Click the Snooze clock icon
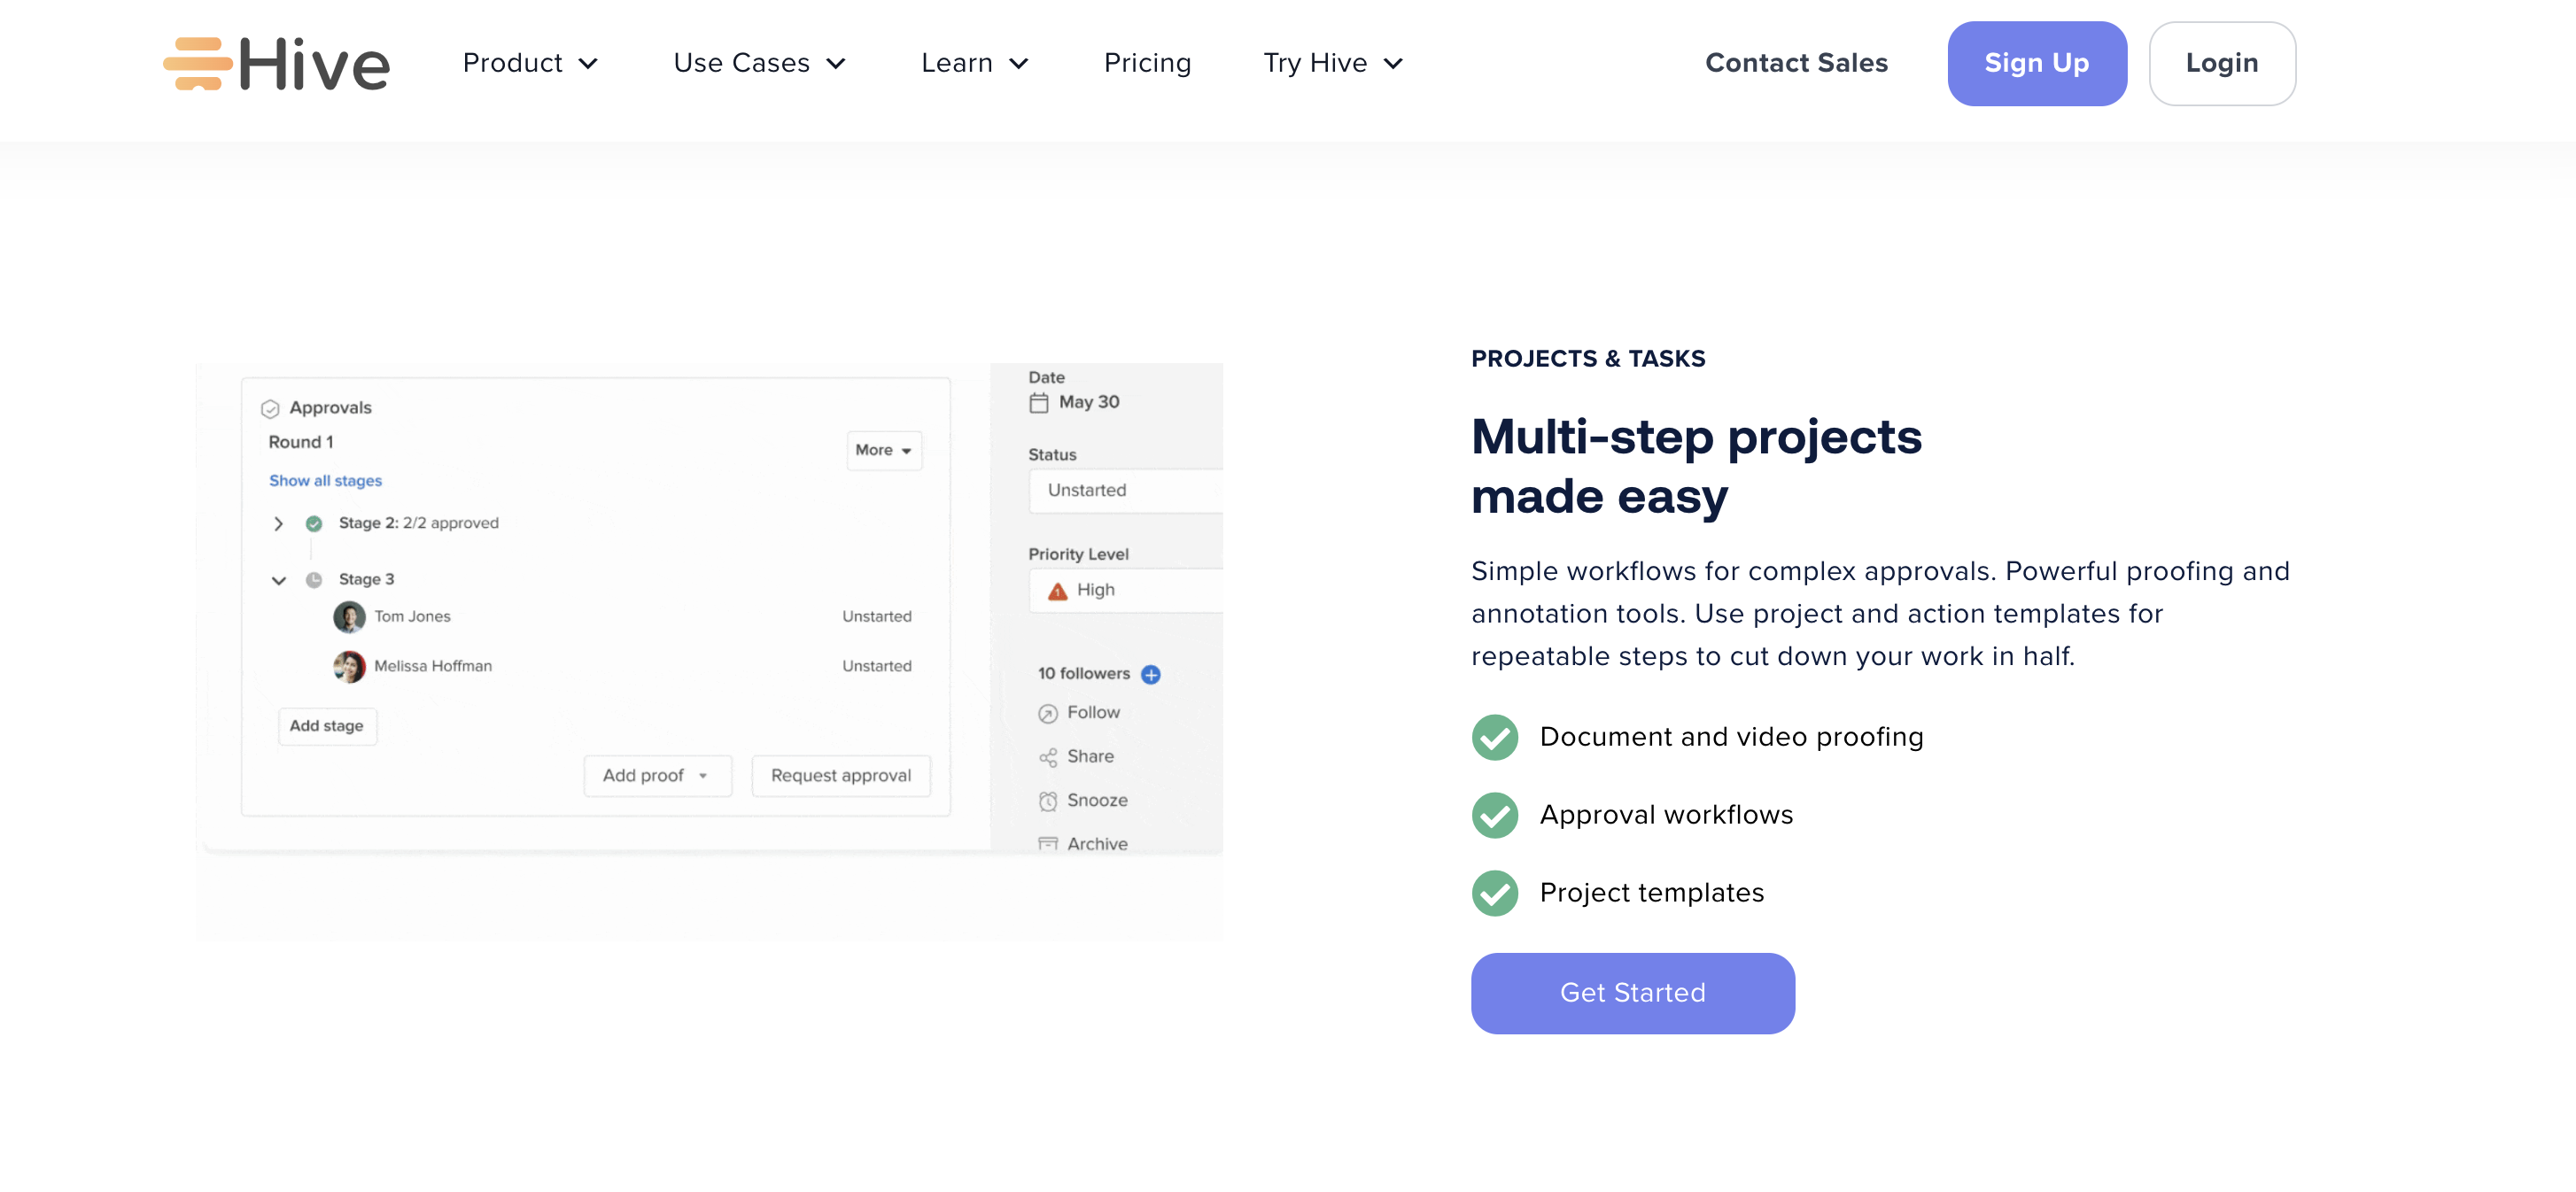Viewport: 2576px width, 1192px height. [1047, 801]
